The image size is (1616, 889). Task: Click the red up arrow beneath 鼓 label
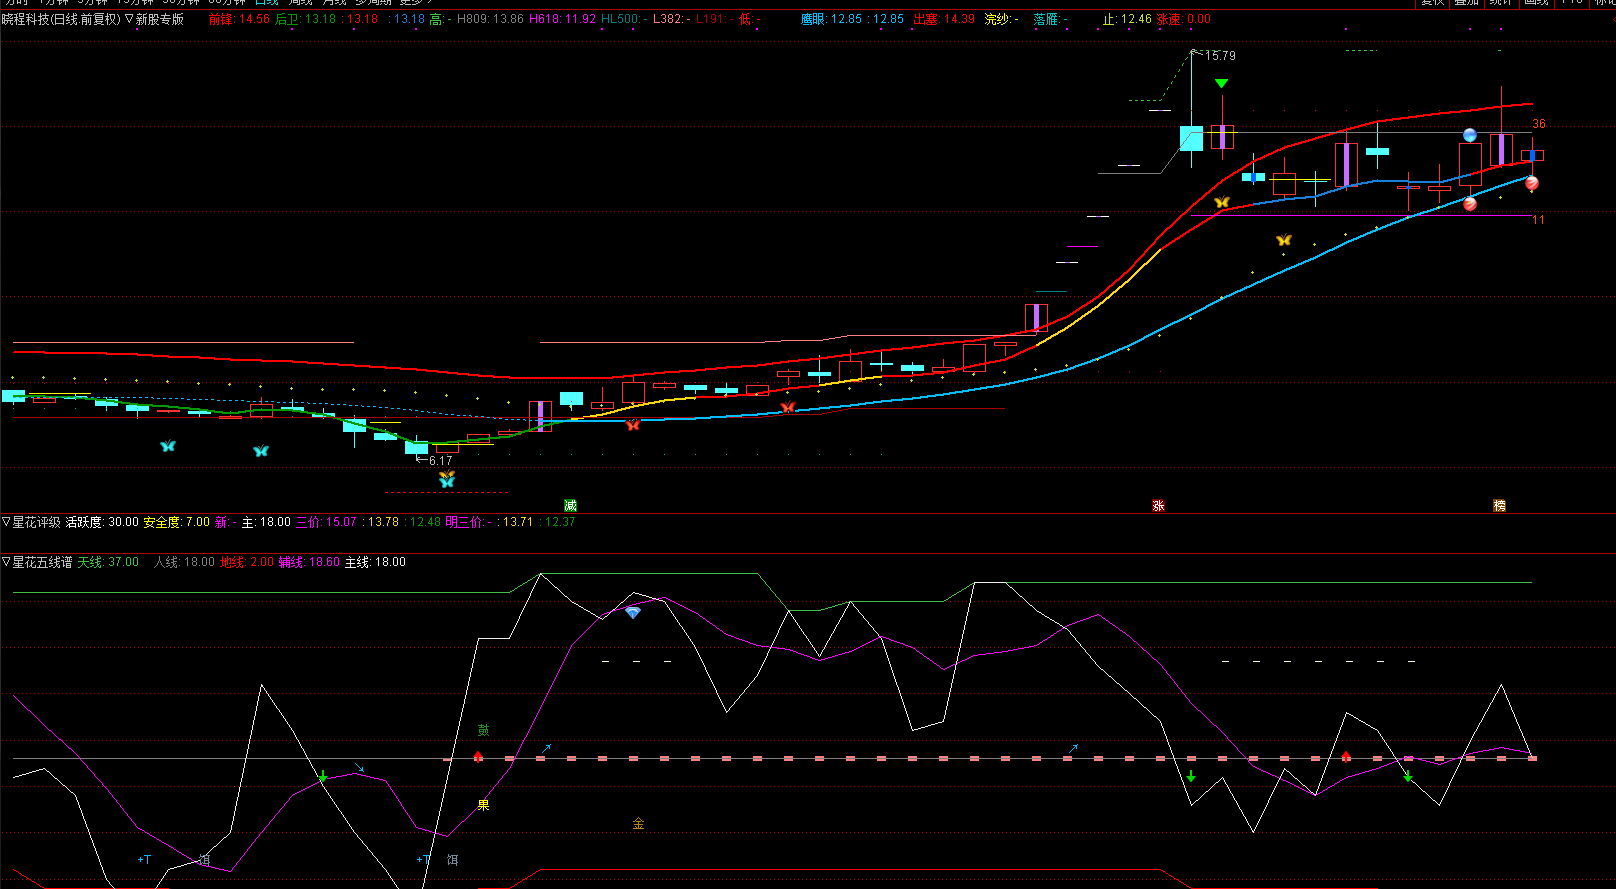pyautogui.click(x=478, y=756)
